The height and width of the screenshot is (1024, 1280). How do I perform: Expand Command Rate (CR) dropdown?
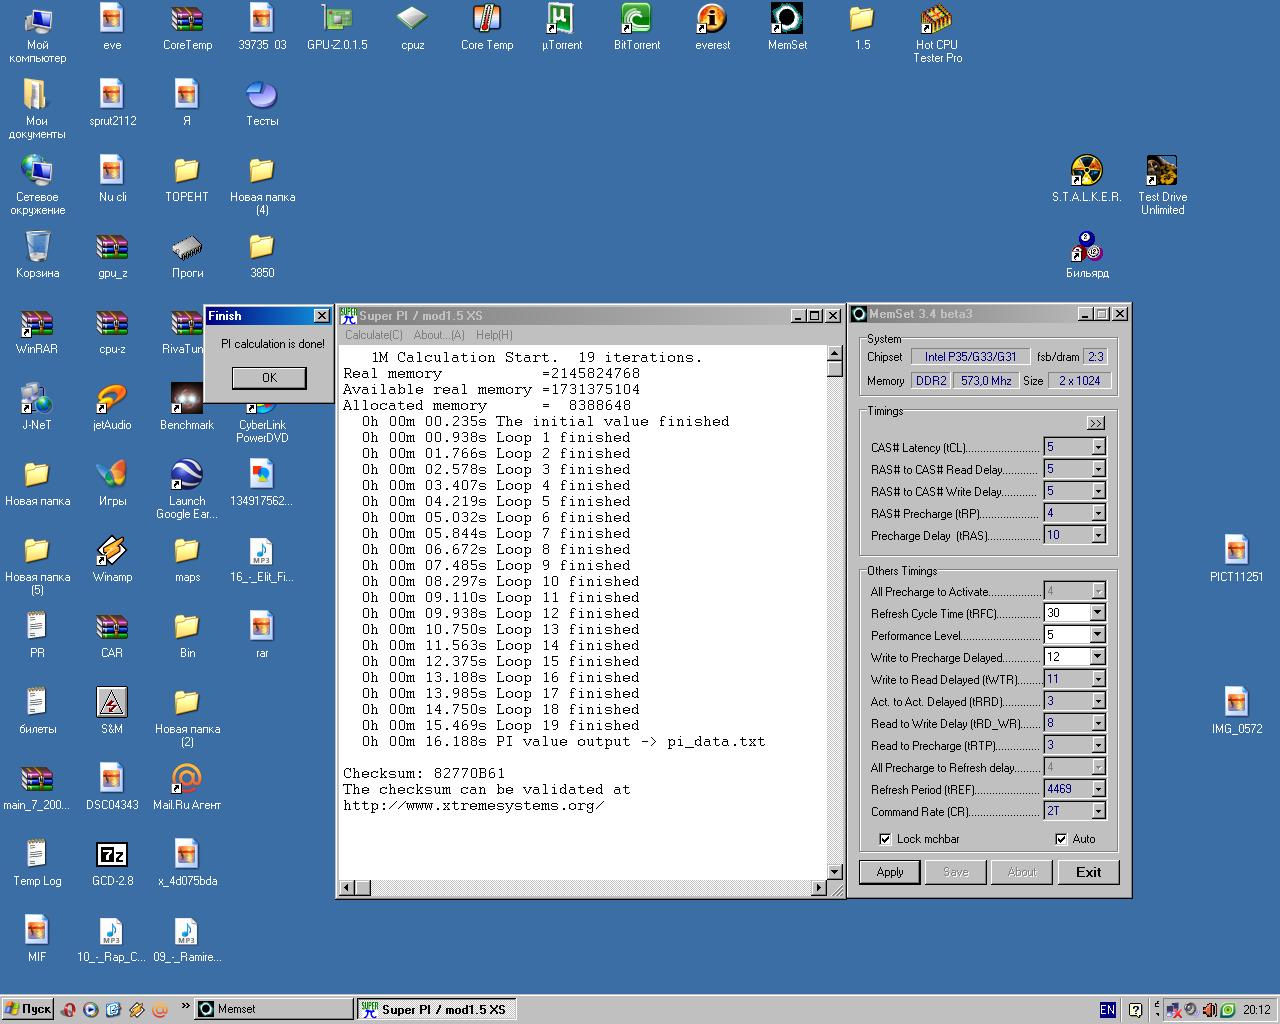1098,811
